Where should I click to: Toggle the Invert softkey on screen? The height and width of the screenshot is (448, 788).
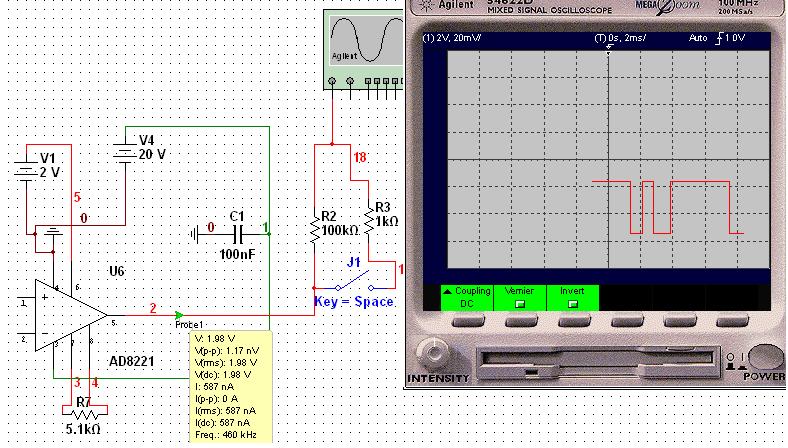[x=572, y=298]
